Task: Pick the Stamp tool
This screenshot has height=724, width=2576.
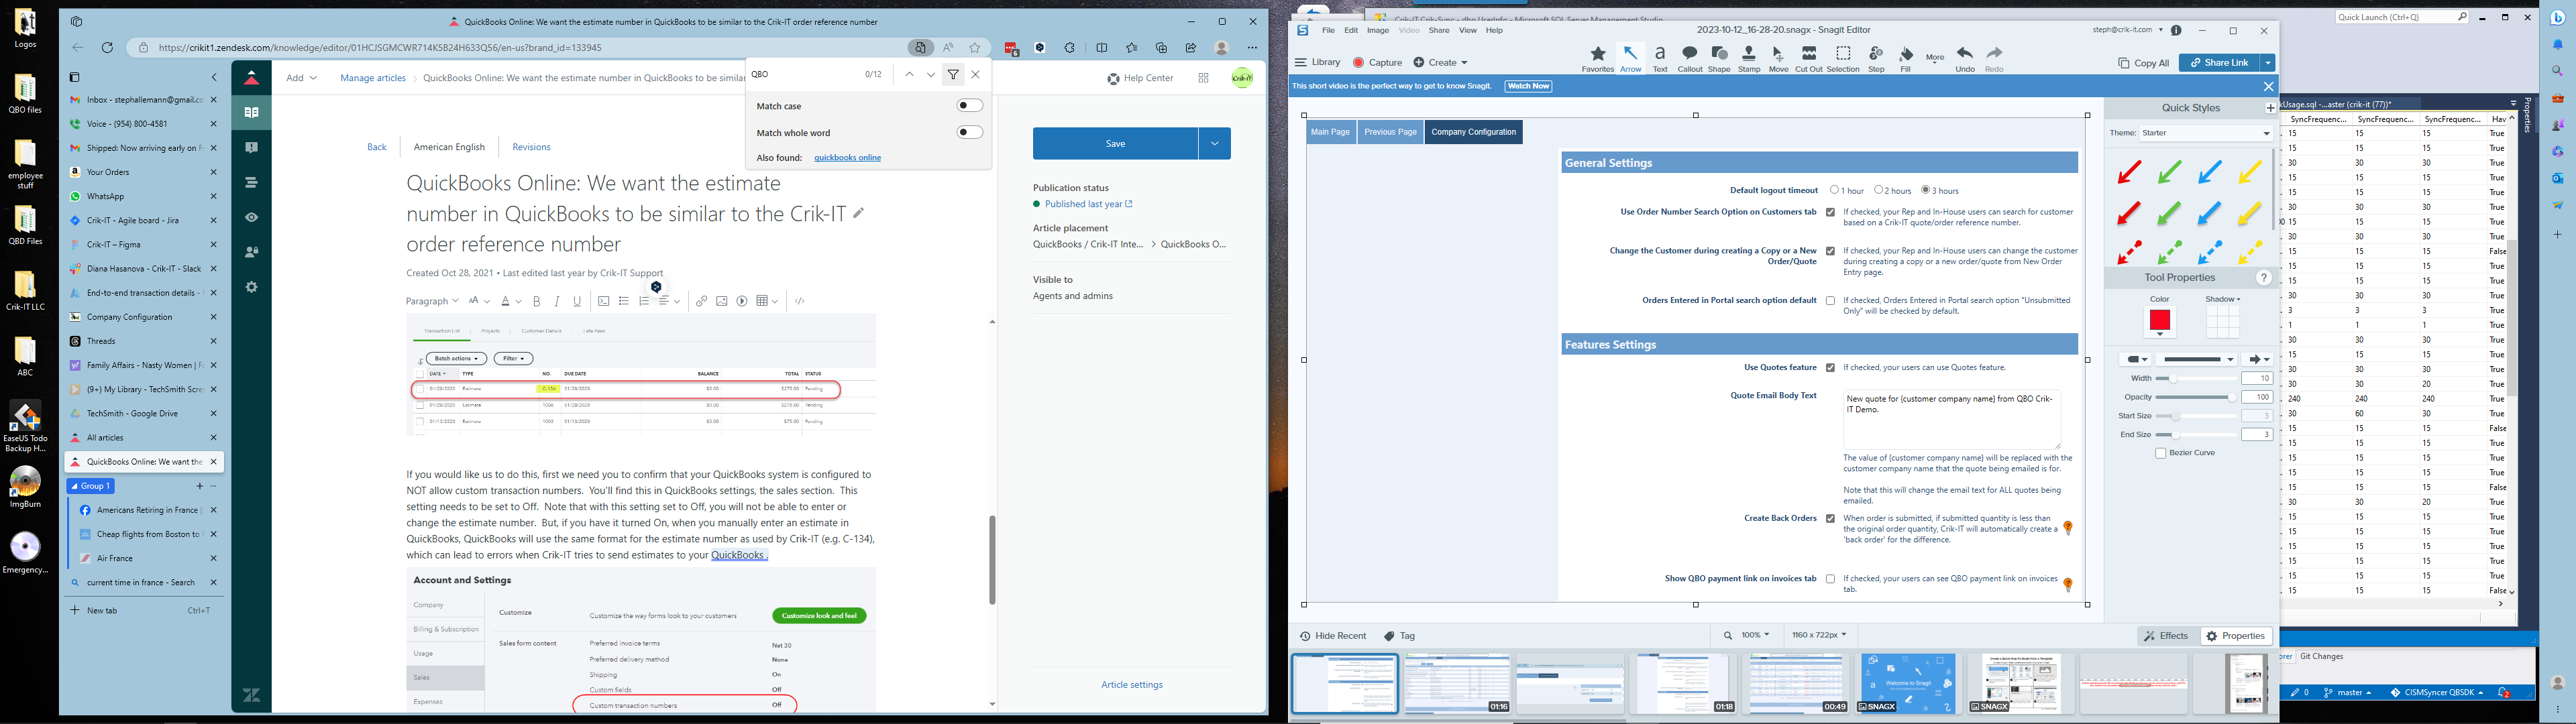Action: 1749,59
